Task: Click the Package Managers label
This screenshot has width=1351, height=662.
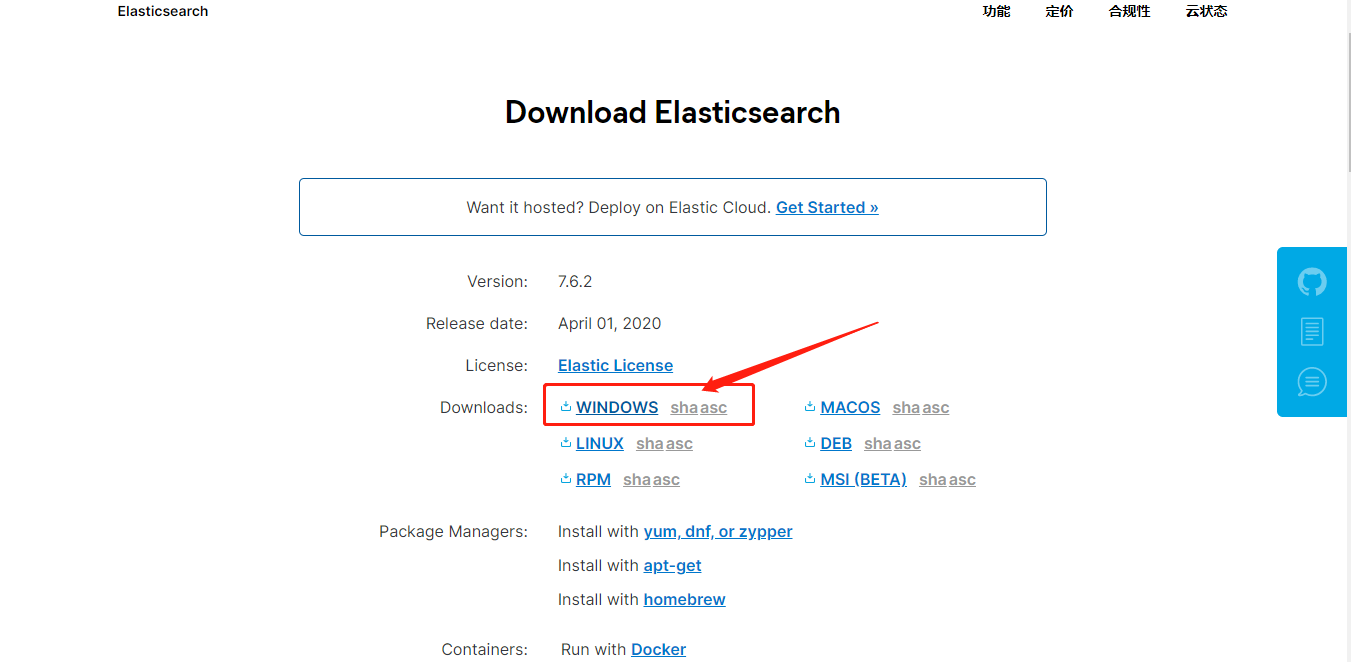Action: 453,531
